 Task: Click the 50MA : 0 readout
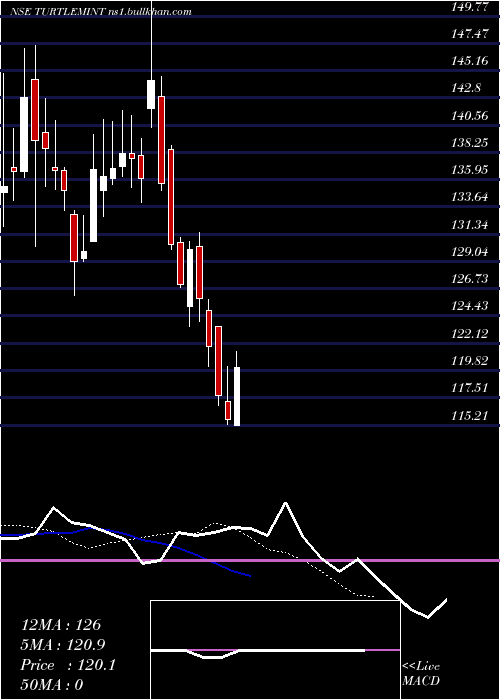52,685
